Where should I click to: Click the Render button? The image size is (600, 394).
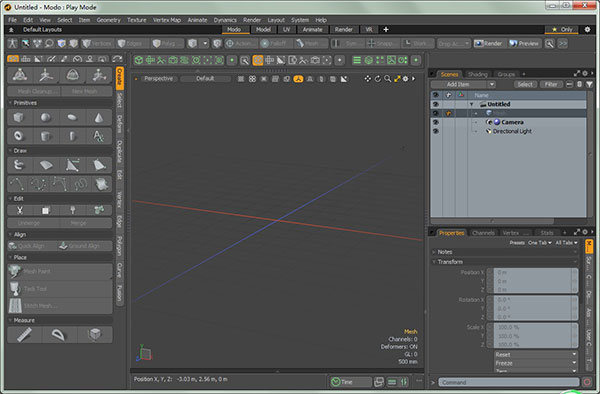coord(488,44)
